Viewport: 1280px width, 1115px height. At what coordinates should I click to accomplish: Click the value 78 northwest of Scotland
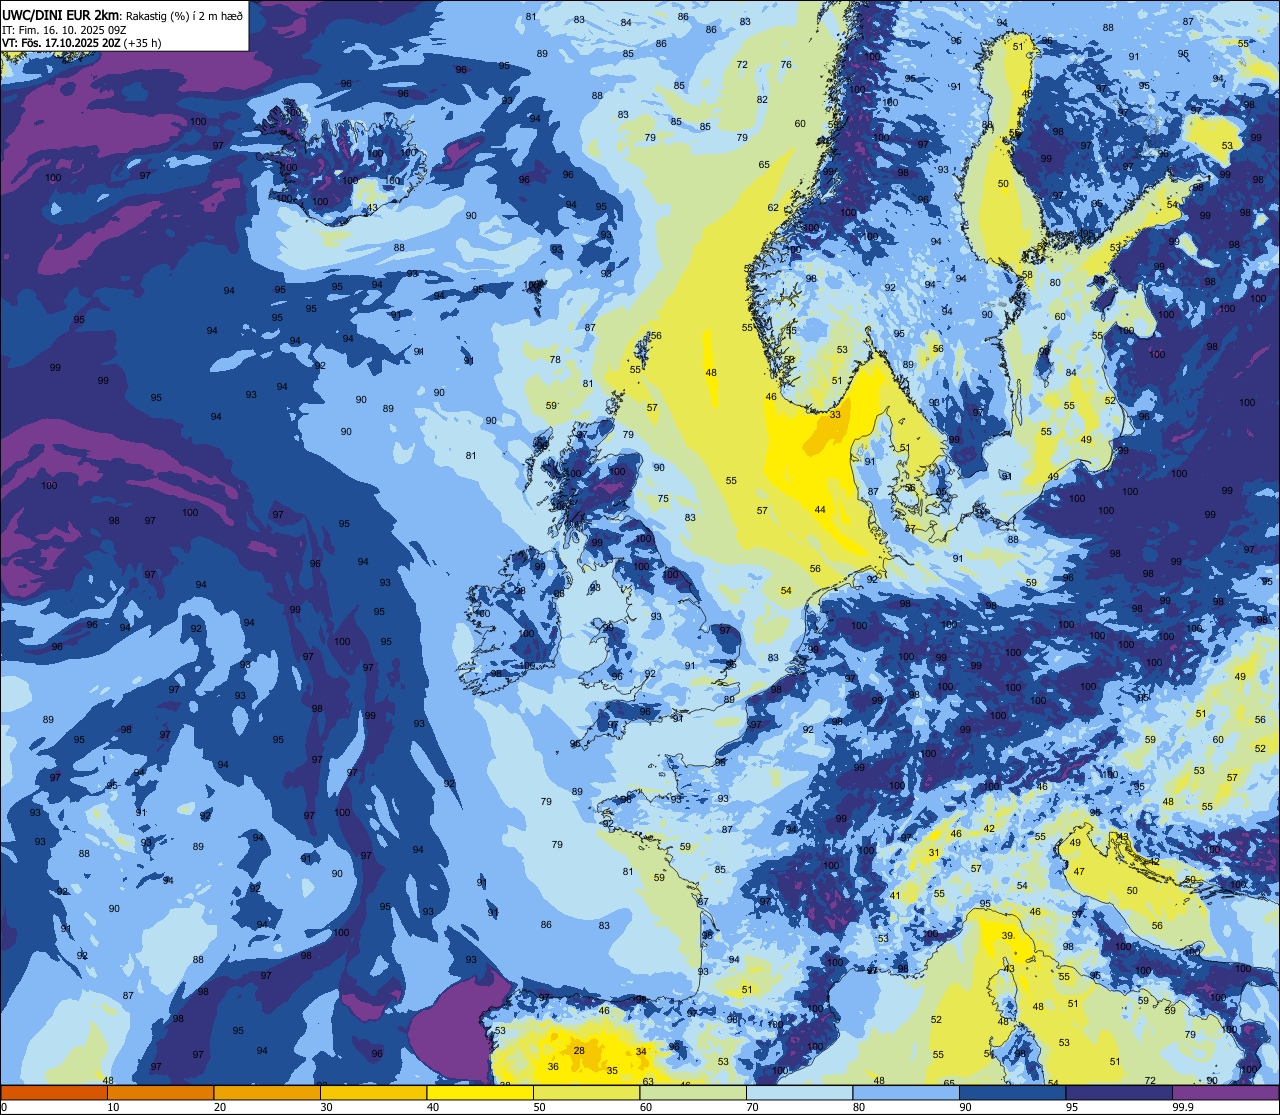coord(555,359)
